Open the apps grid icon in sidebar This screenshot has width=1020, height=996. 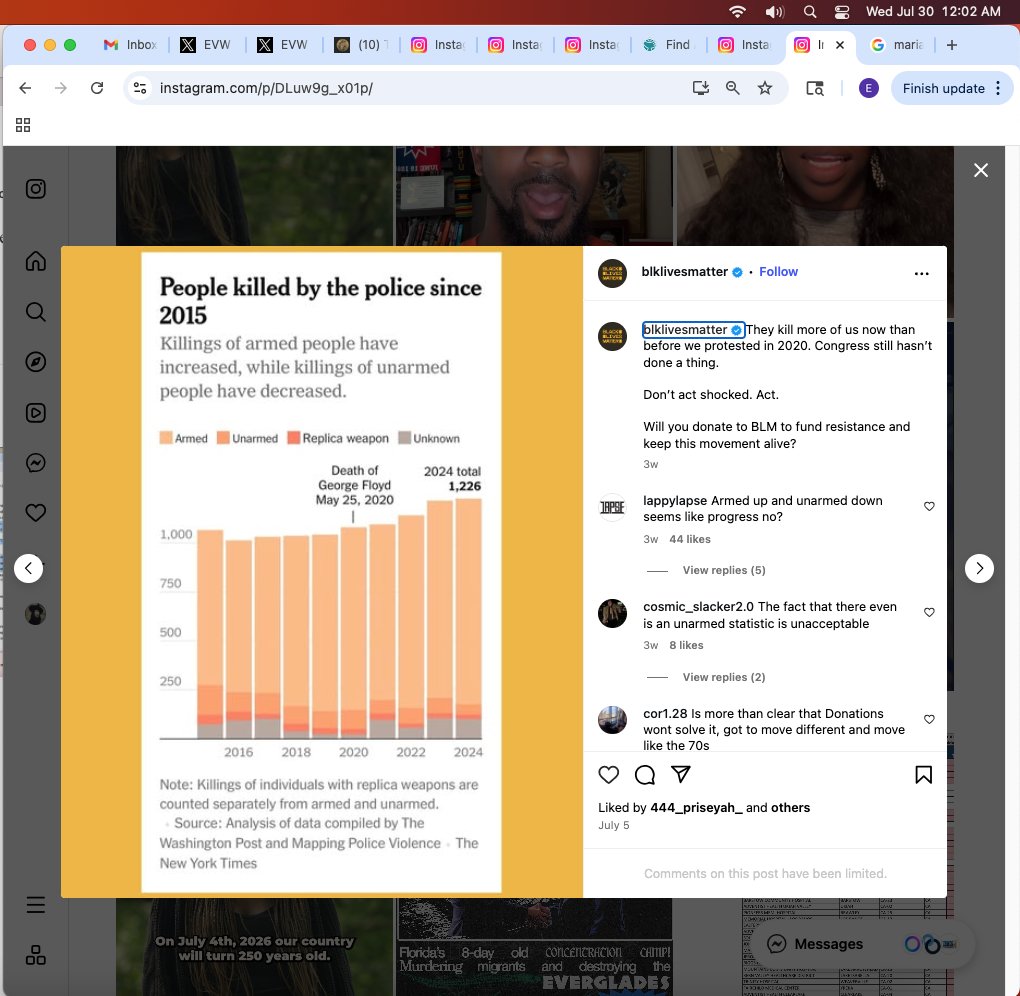click(36, 955)
